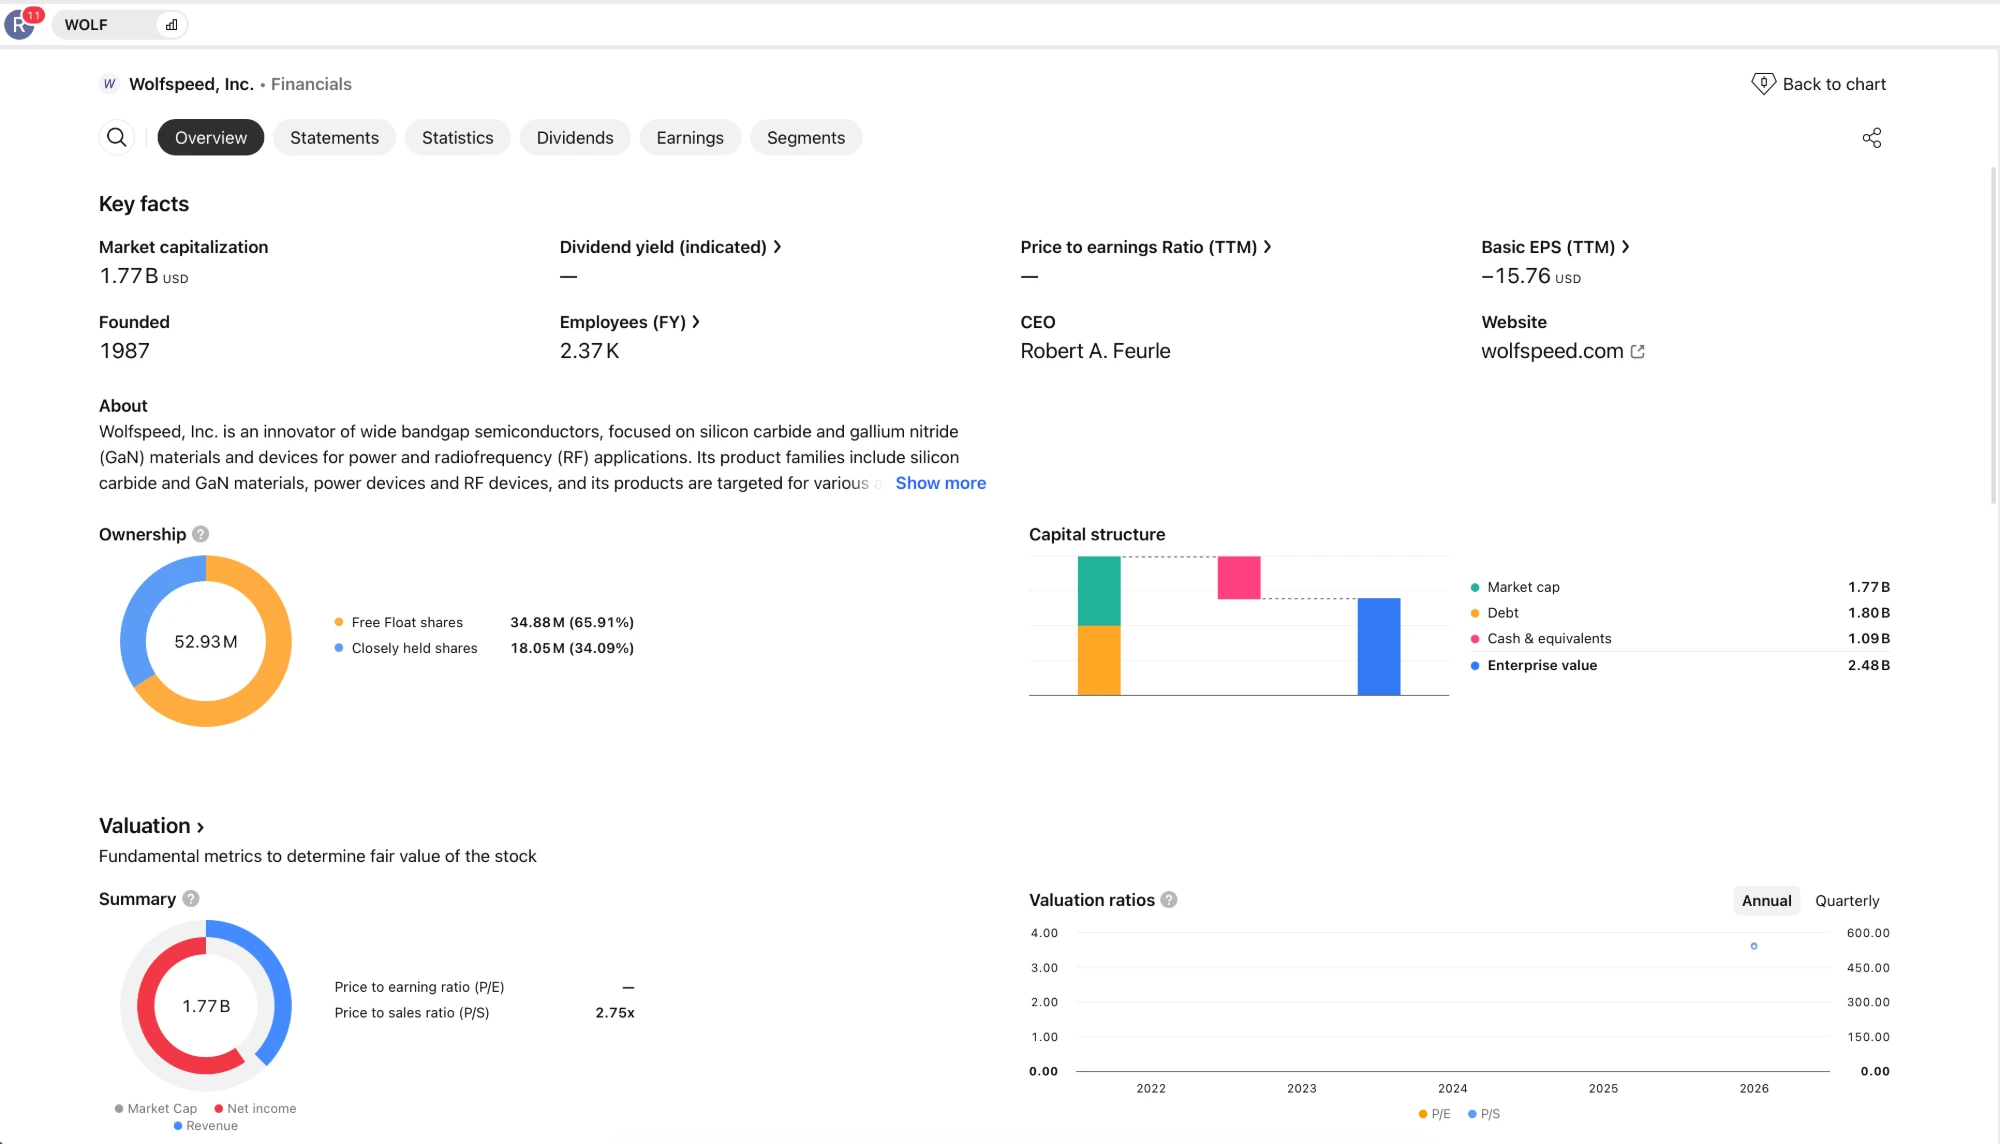2000x1144 pixels.
Task: Switch valuation ratios to Quarterly
Action: click(1847, 901)
